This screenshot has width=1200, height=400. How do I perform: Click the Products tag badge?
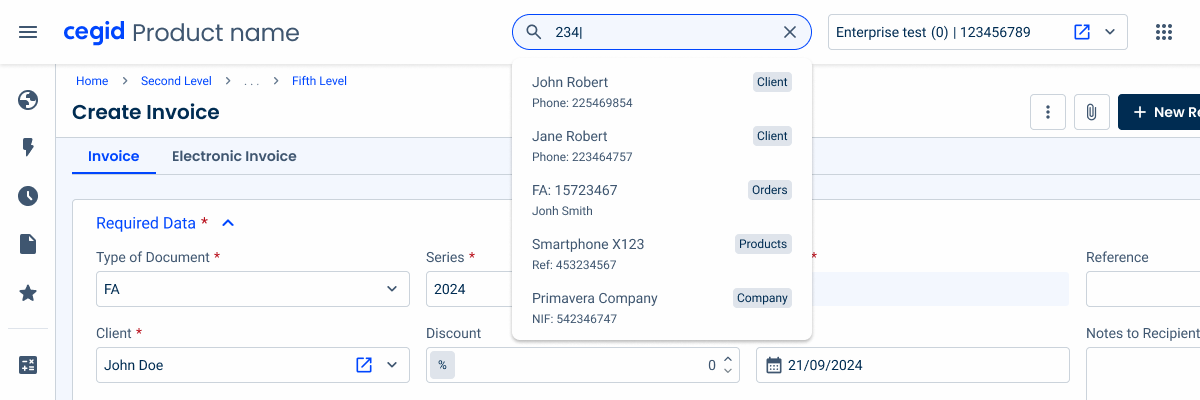pos(763,244)
